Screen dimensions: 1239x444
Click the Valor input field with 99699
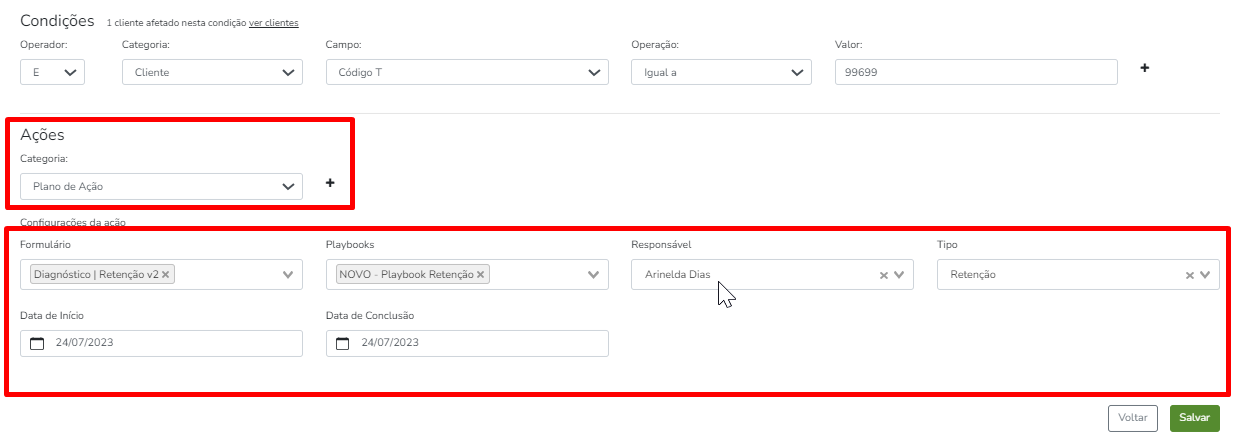[975, 73]
